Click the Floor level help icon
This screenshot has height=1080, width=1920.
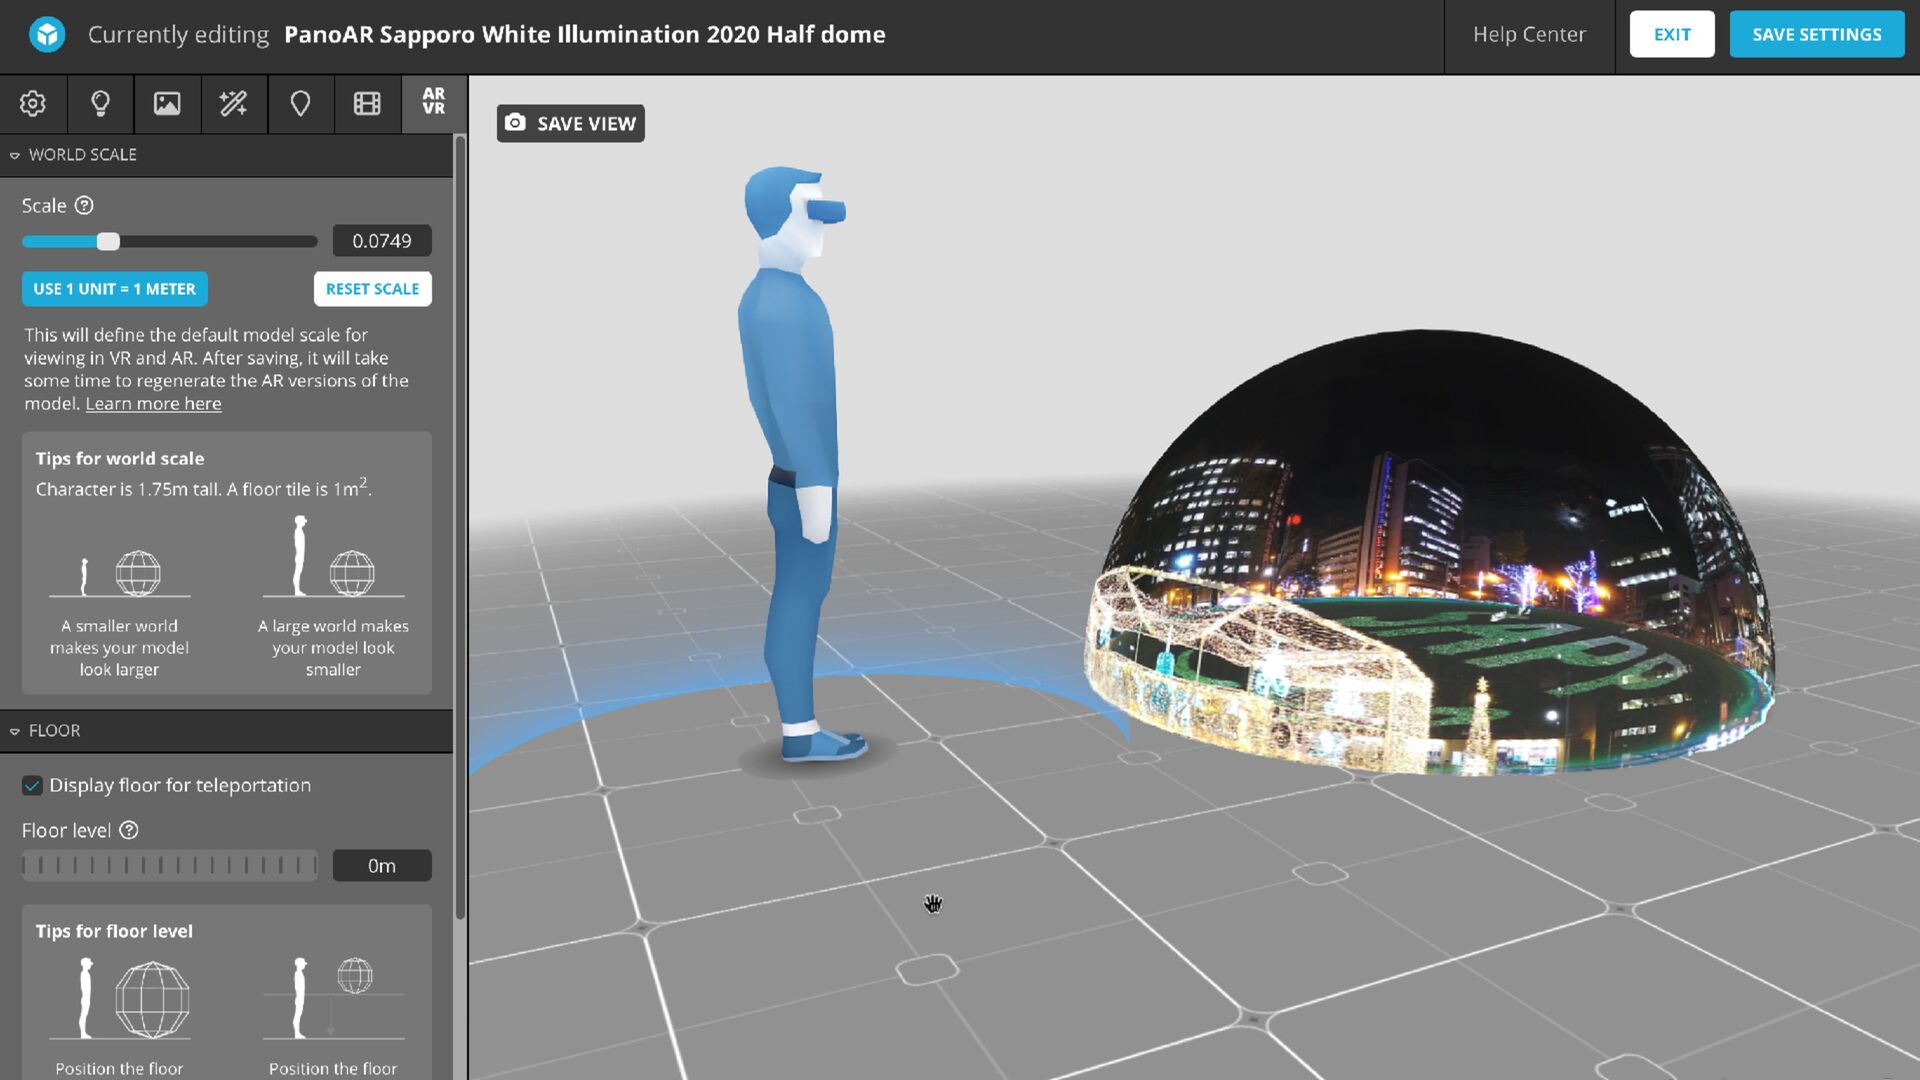(x=129, y=830)
